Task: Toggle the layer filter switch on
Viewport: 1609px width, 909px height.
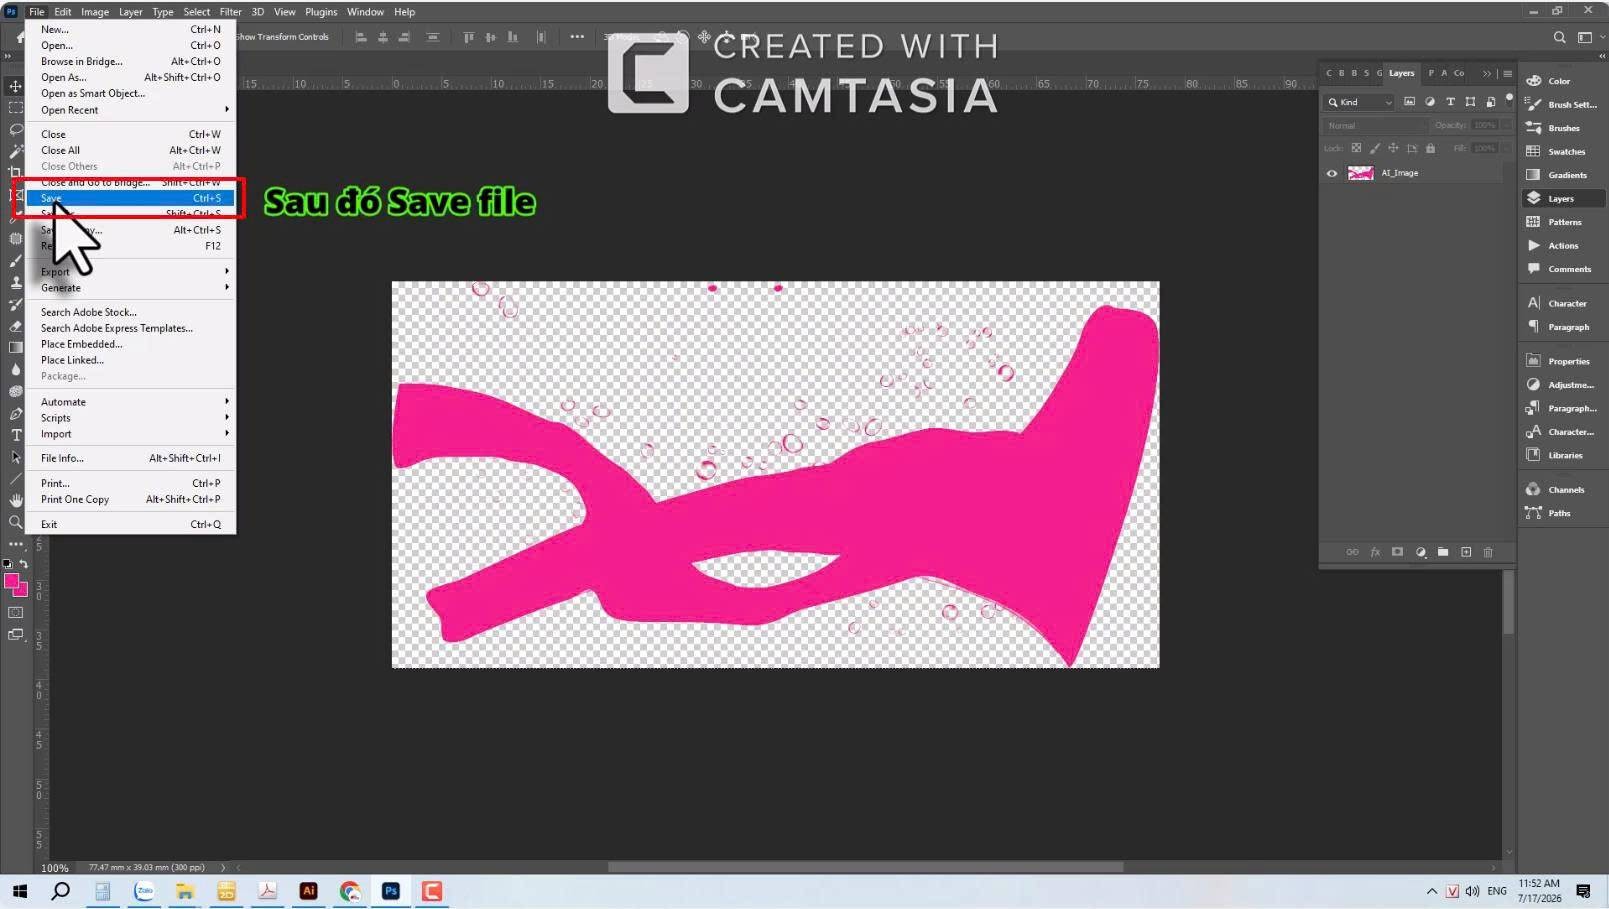Action: (1509, 99)
